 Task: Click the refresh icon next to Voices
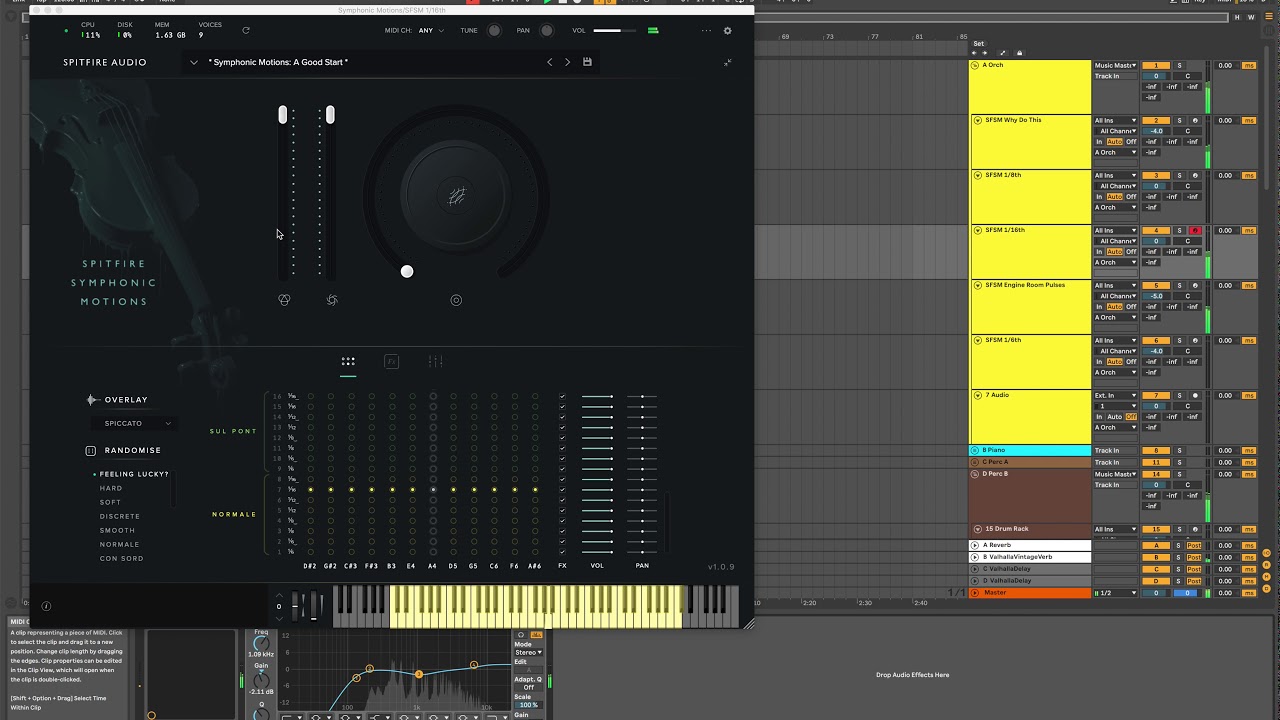(x=246, y=30)
